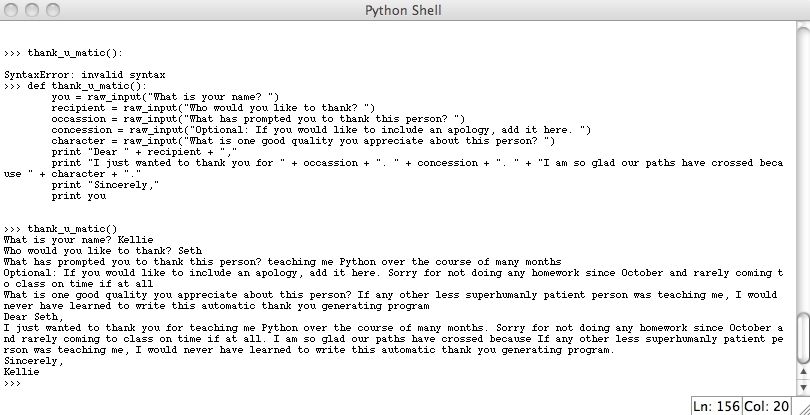Click the print you code line

point(79,196)
